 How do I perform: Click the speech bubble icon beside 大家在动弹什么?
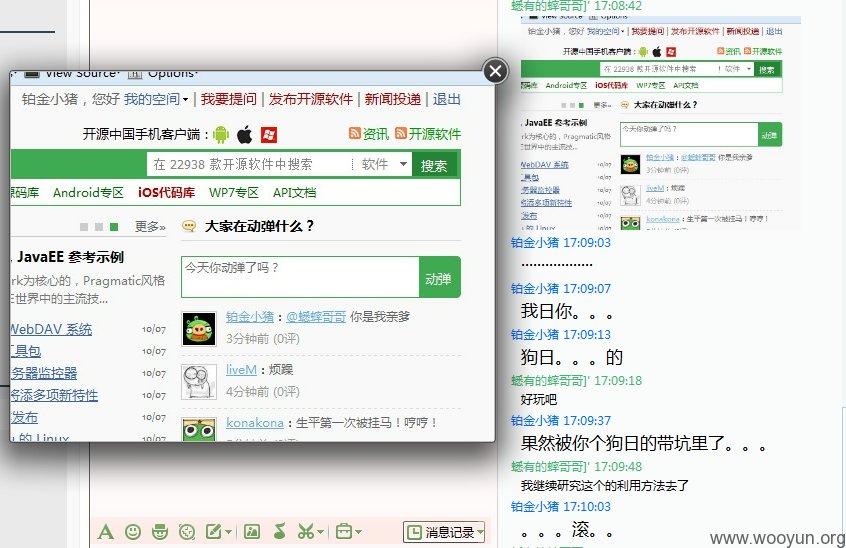(x=189, y=226)
